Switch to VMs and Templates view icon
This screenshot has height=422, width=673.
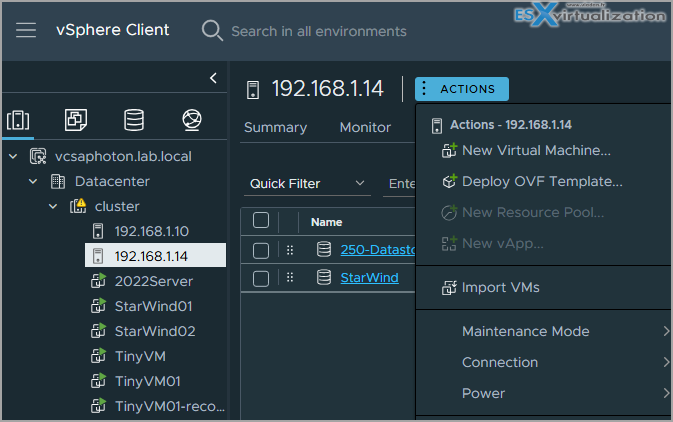coord(76,120)
